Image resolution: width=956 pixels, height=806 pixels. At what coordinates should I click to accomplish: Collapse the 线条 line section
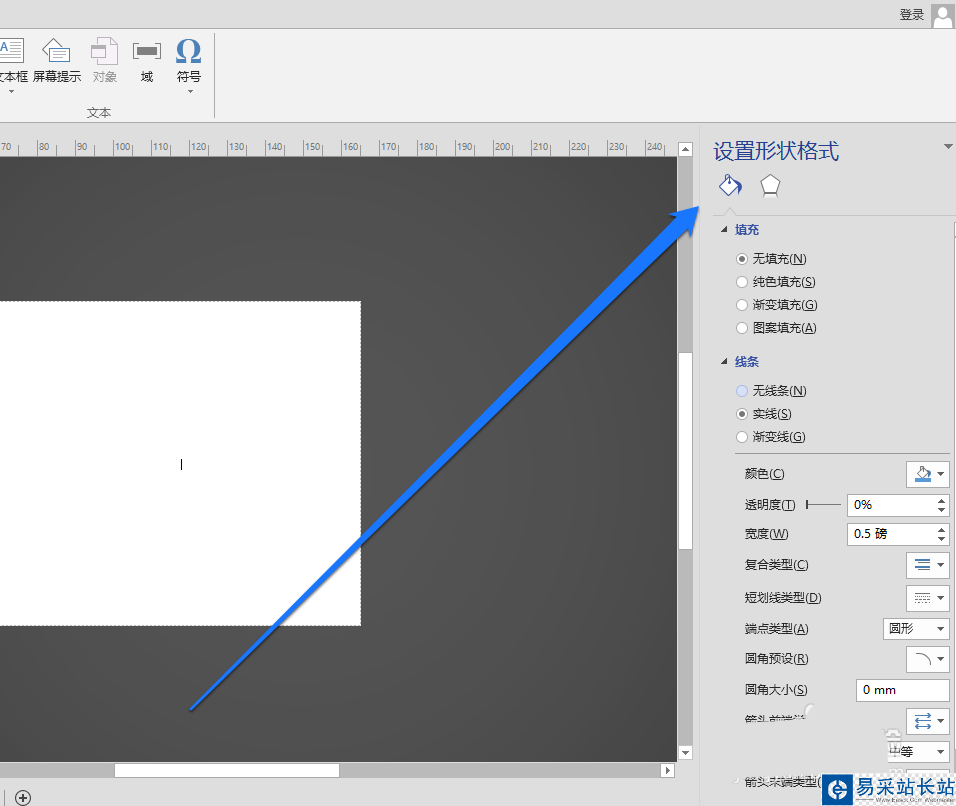(724, 362)
